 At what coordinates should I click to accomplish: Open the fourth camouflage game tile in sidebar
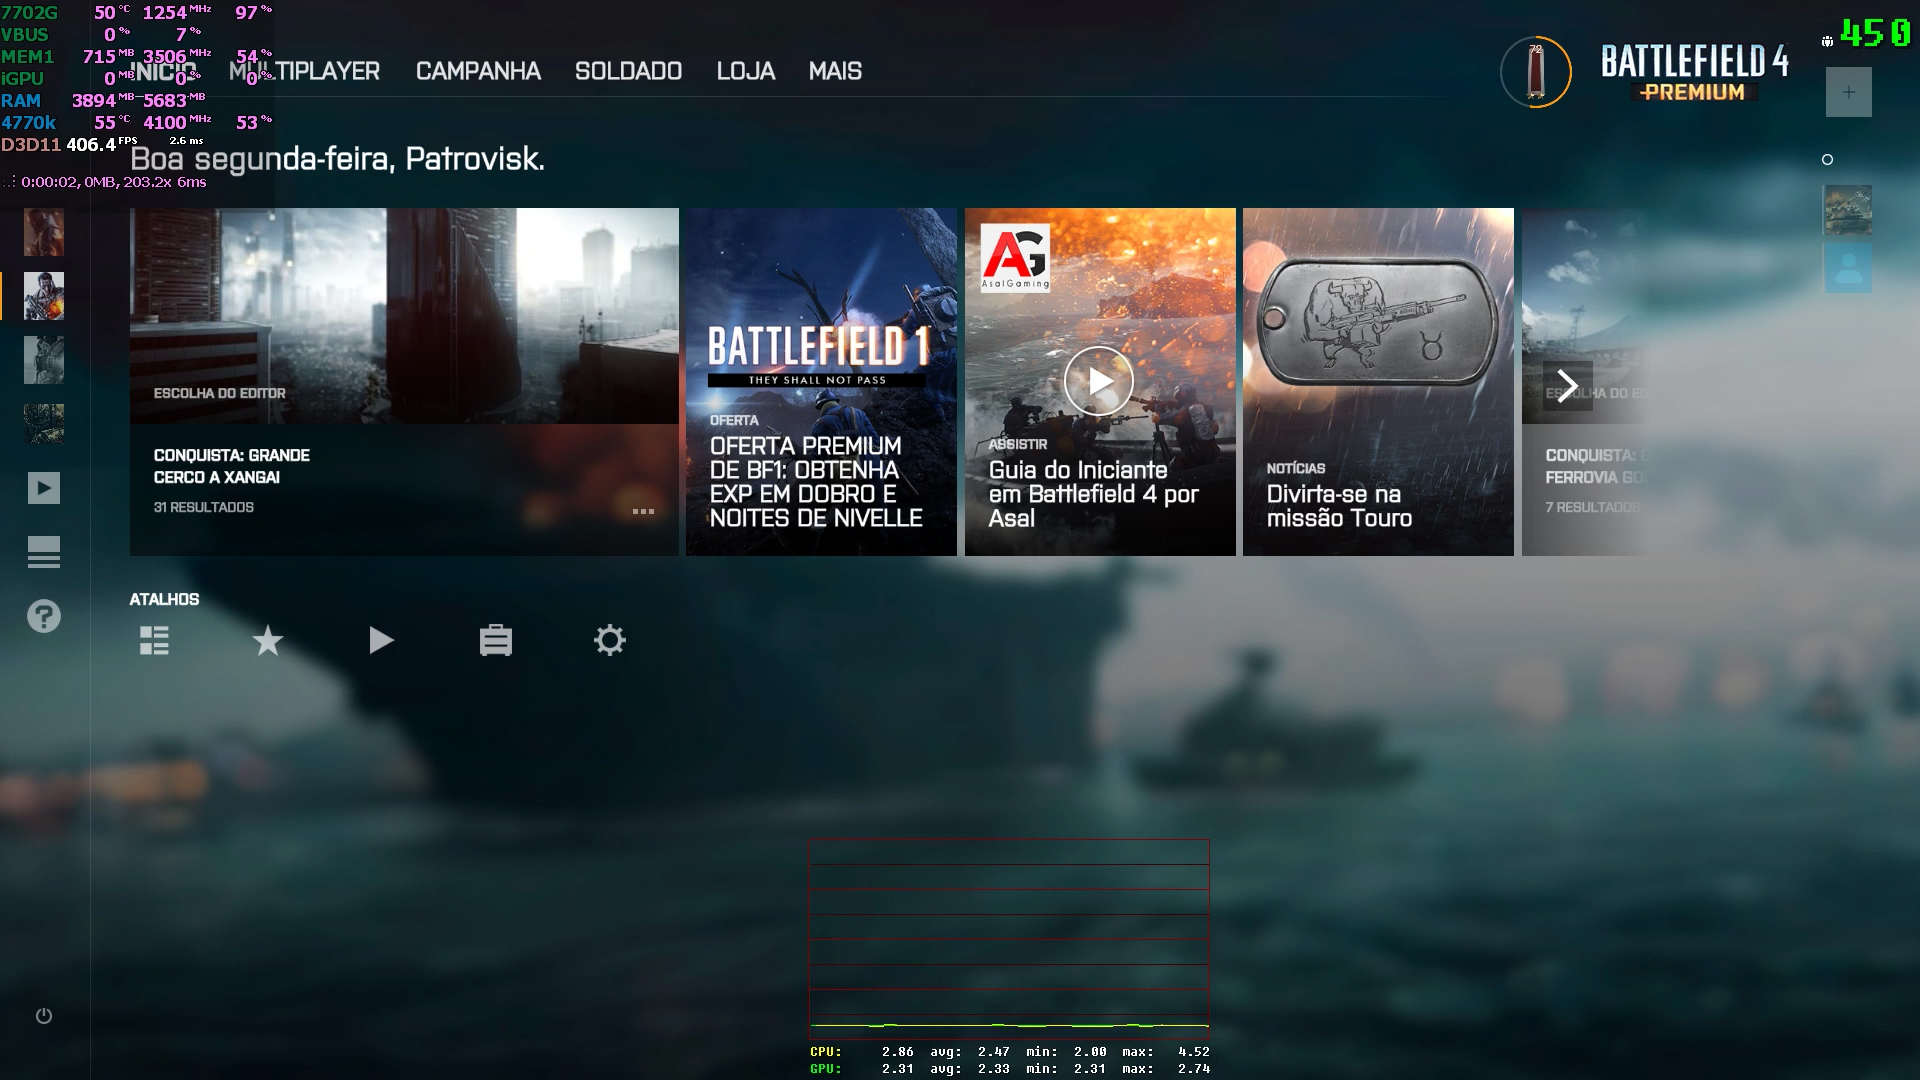[44, 424]
